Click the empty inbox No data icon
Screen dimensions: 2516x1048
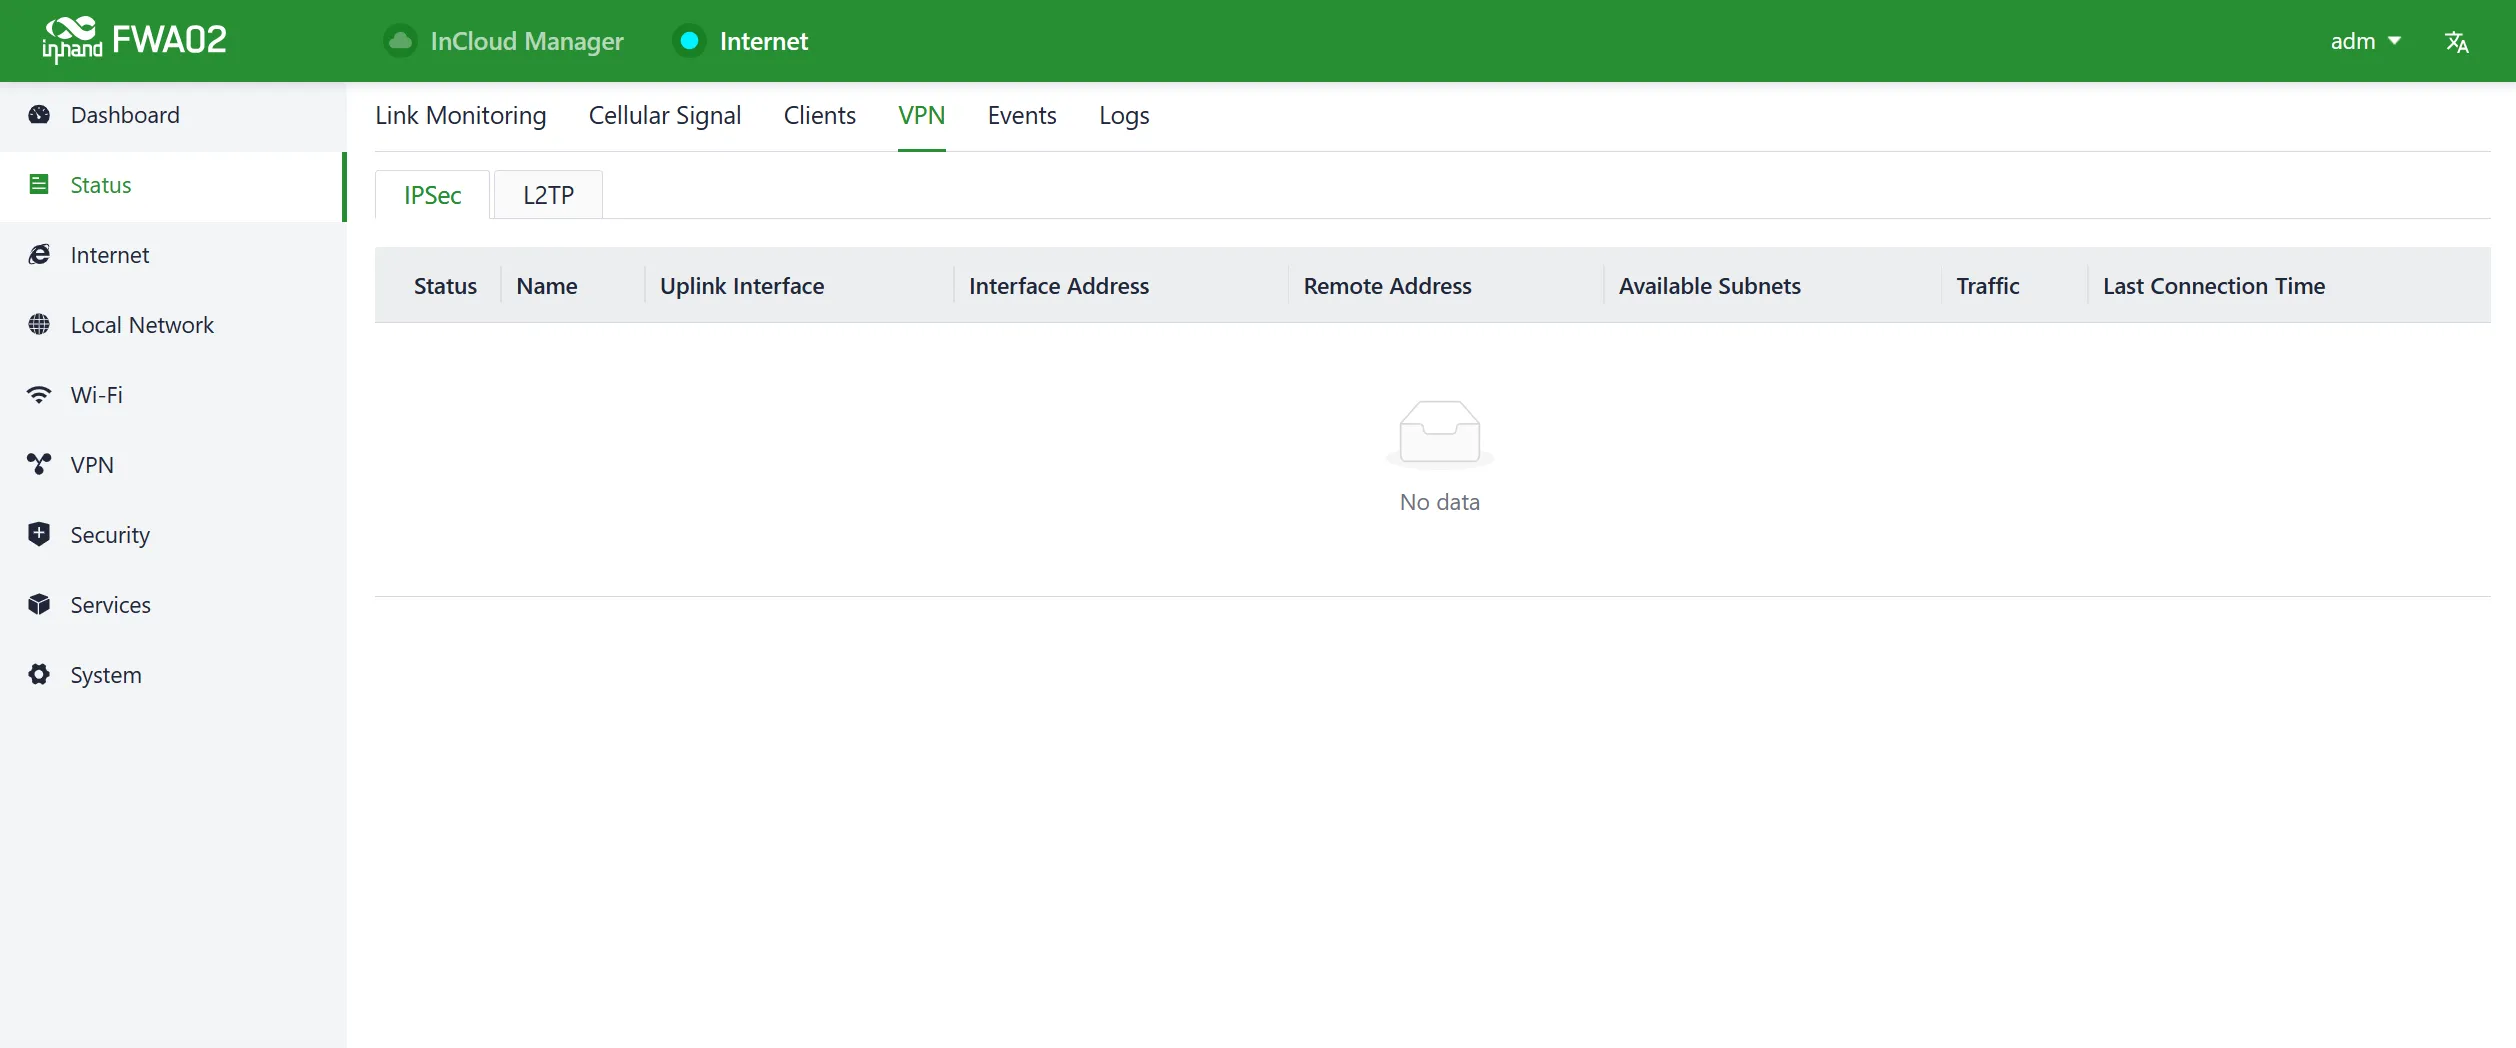click(1440, 433)
